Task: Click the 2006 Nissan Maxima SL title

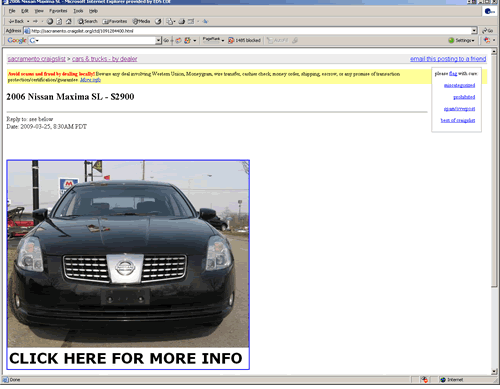Action: click(70, 97)
